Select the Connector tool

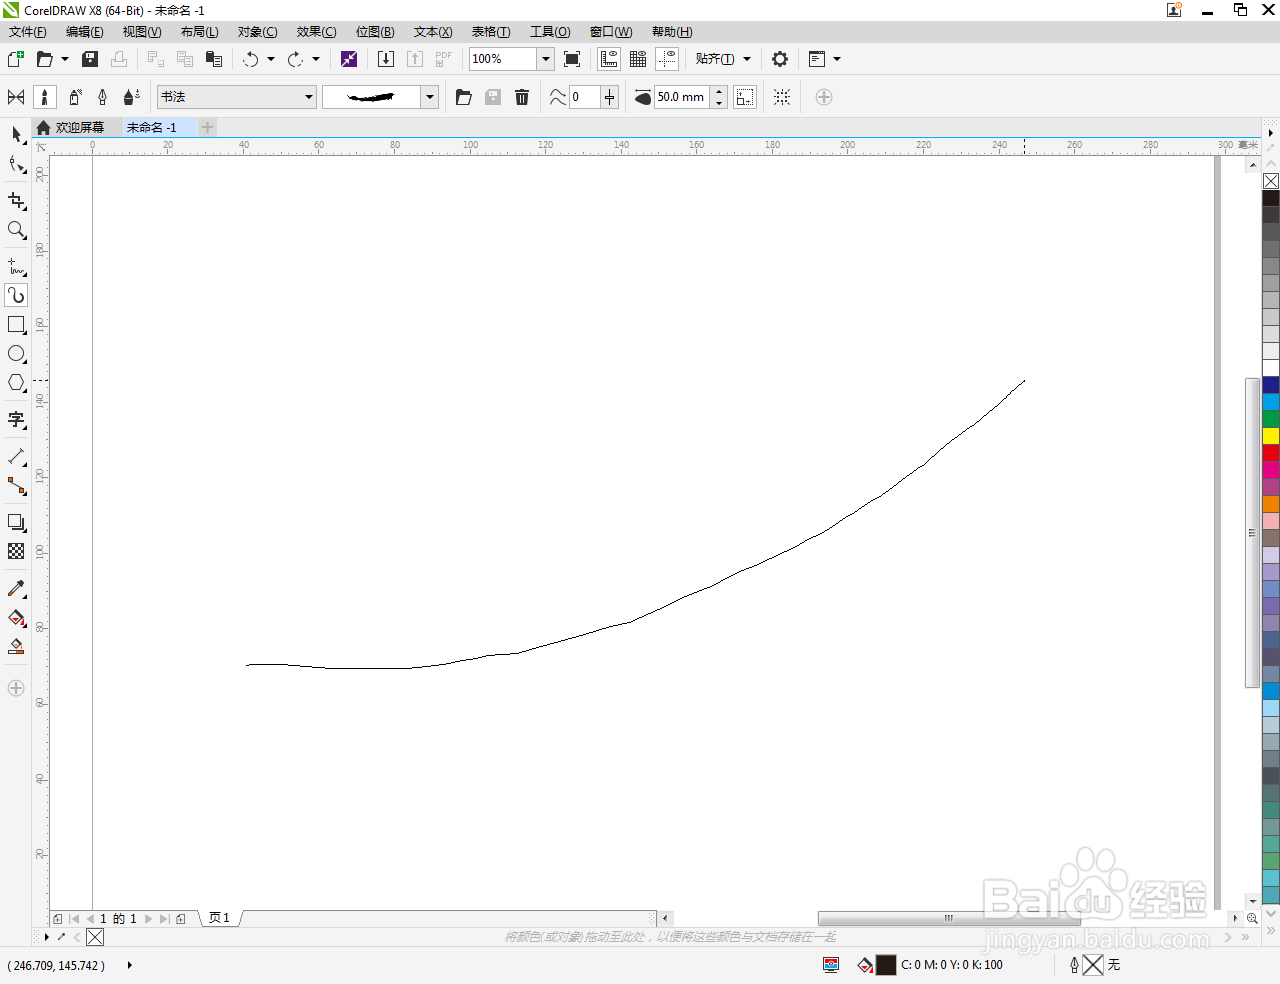(16, 486)
